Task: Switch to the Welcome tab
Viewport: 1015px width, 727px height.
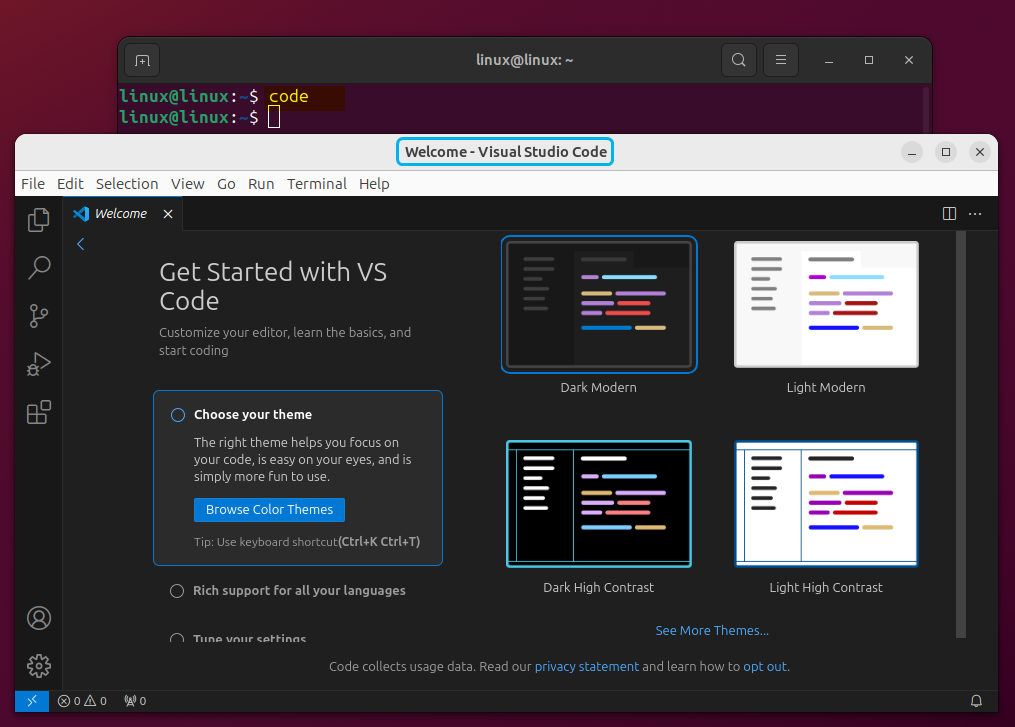Action: tap(118, 213)
